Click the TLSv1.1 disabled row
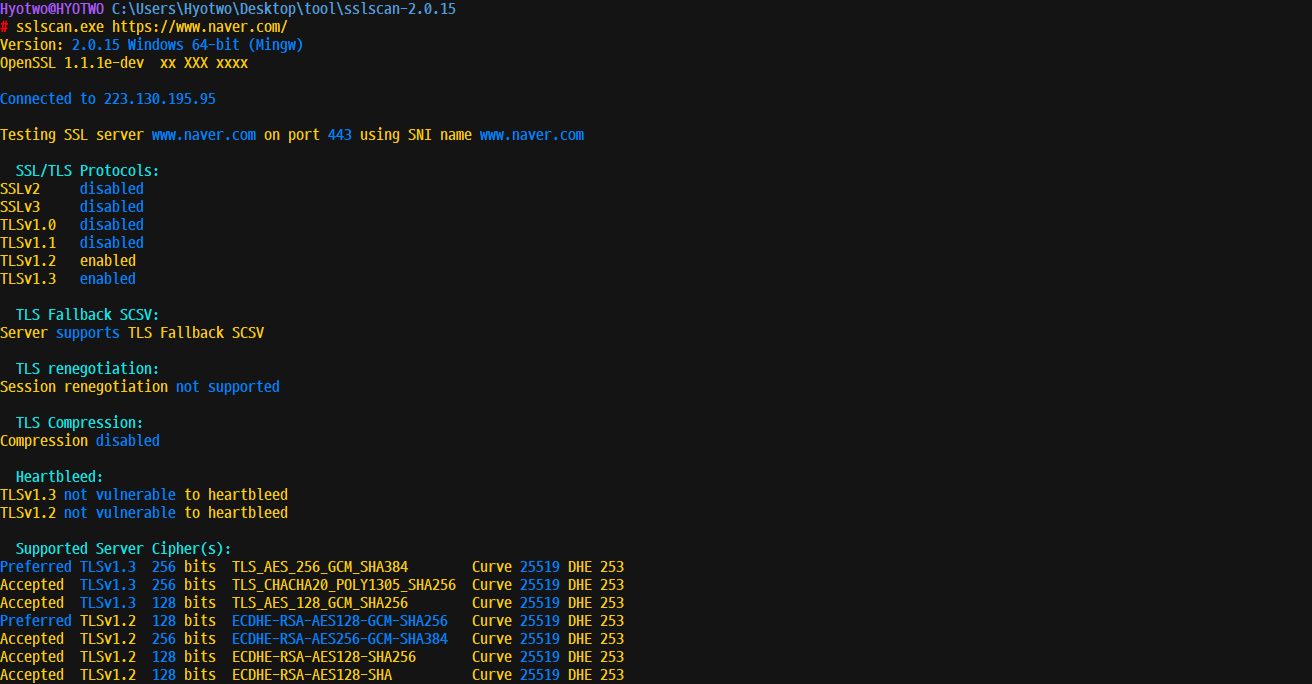This screenshot has width=1312, height=684. (72, 243)
